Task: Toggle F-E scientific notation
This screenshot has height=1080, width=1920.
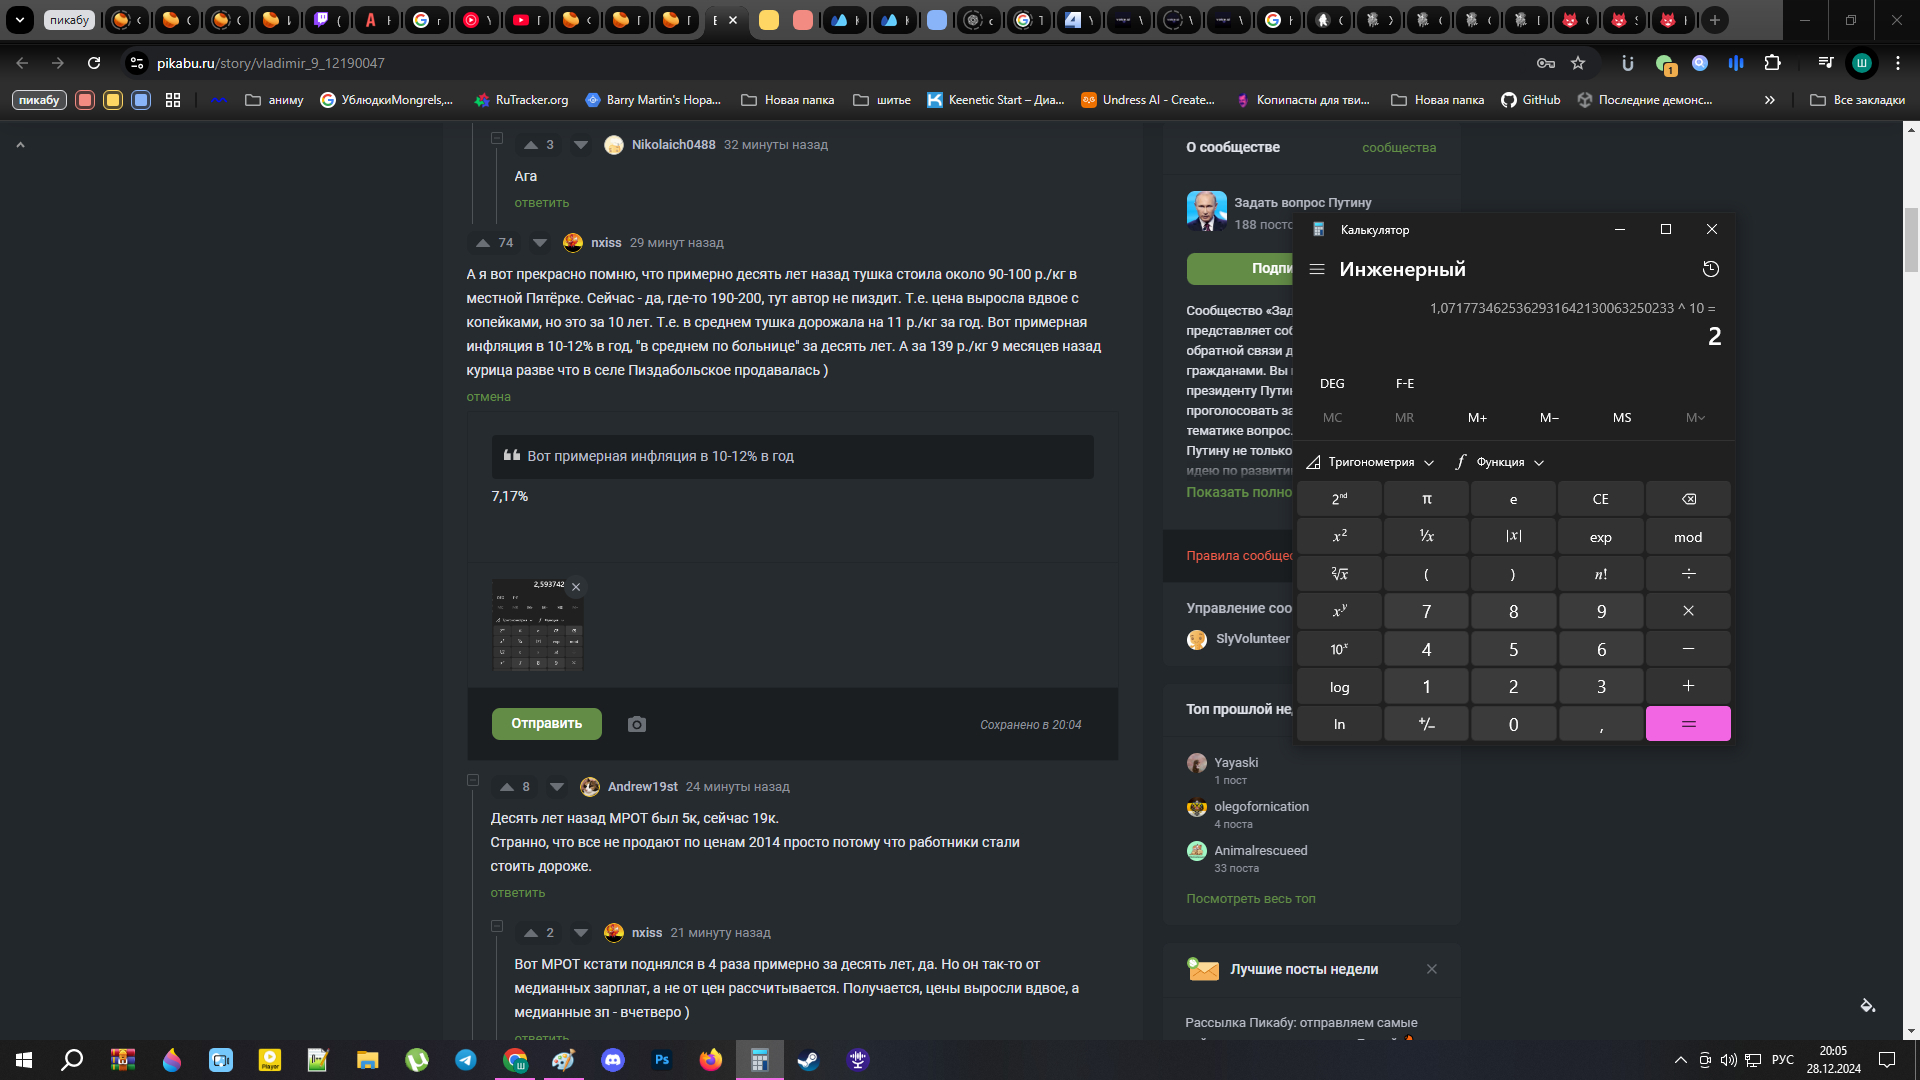Action: point(1405,384)
